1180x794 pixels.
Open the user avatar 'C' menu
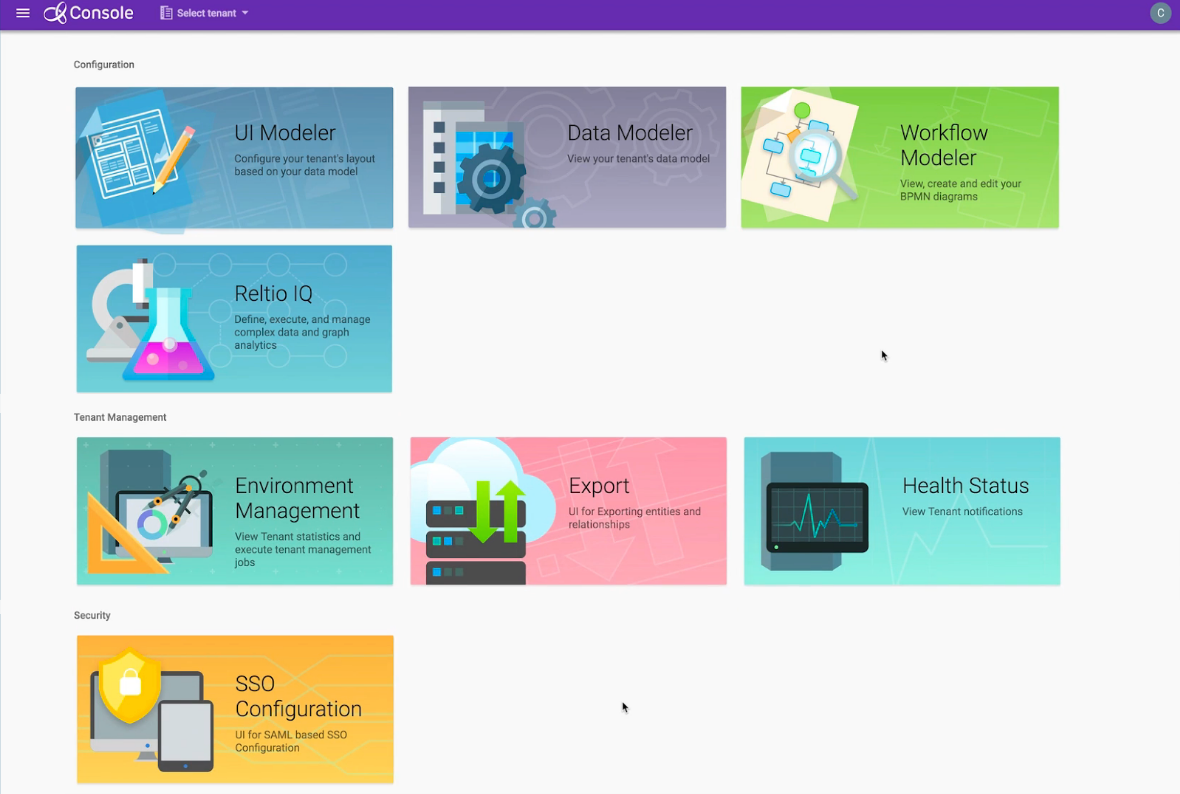[1160, 13]
